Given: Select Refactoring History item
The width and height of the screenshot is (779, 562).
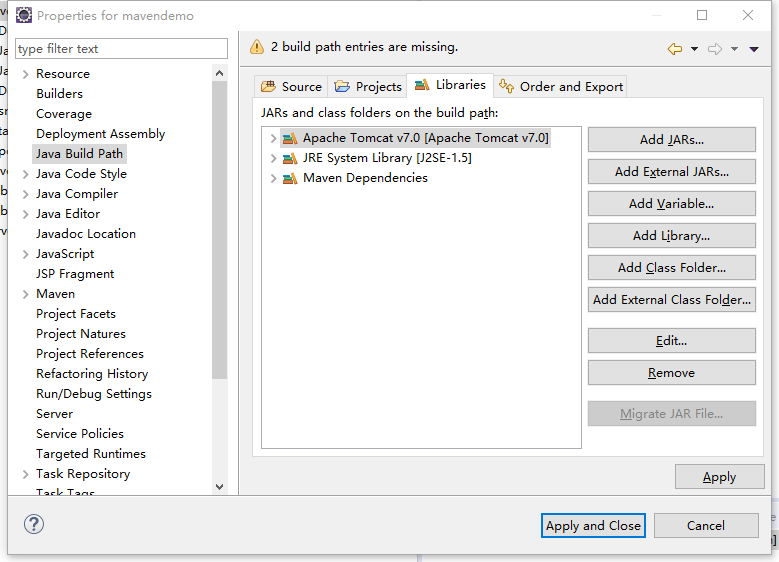Looking at the screenshot, I should pos(92,374).
